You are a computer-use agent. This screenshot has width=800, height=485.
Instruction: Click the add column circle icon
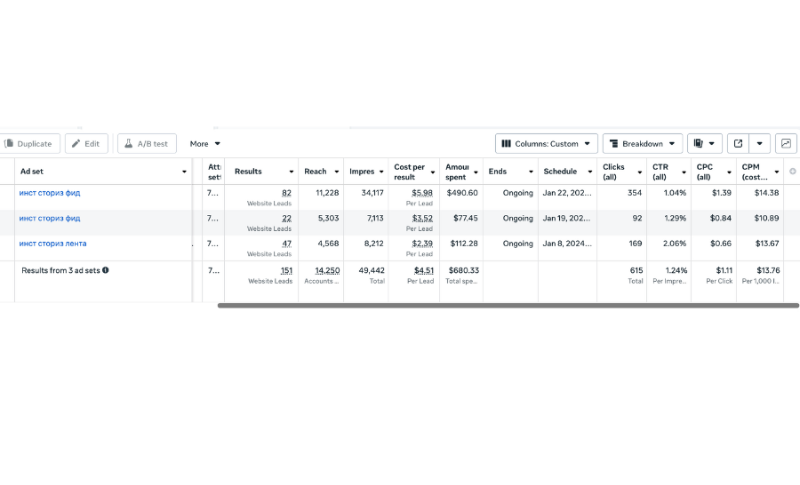point(792,171)
